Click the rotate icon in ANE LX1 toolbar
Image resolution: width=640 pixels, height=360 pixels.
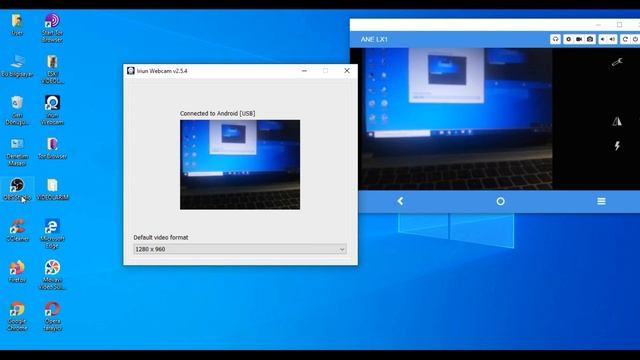click(x=625, y=39)
